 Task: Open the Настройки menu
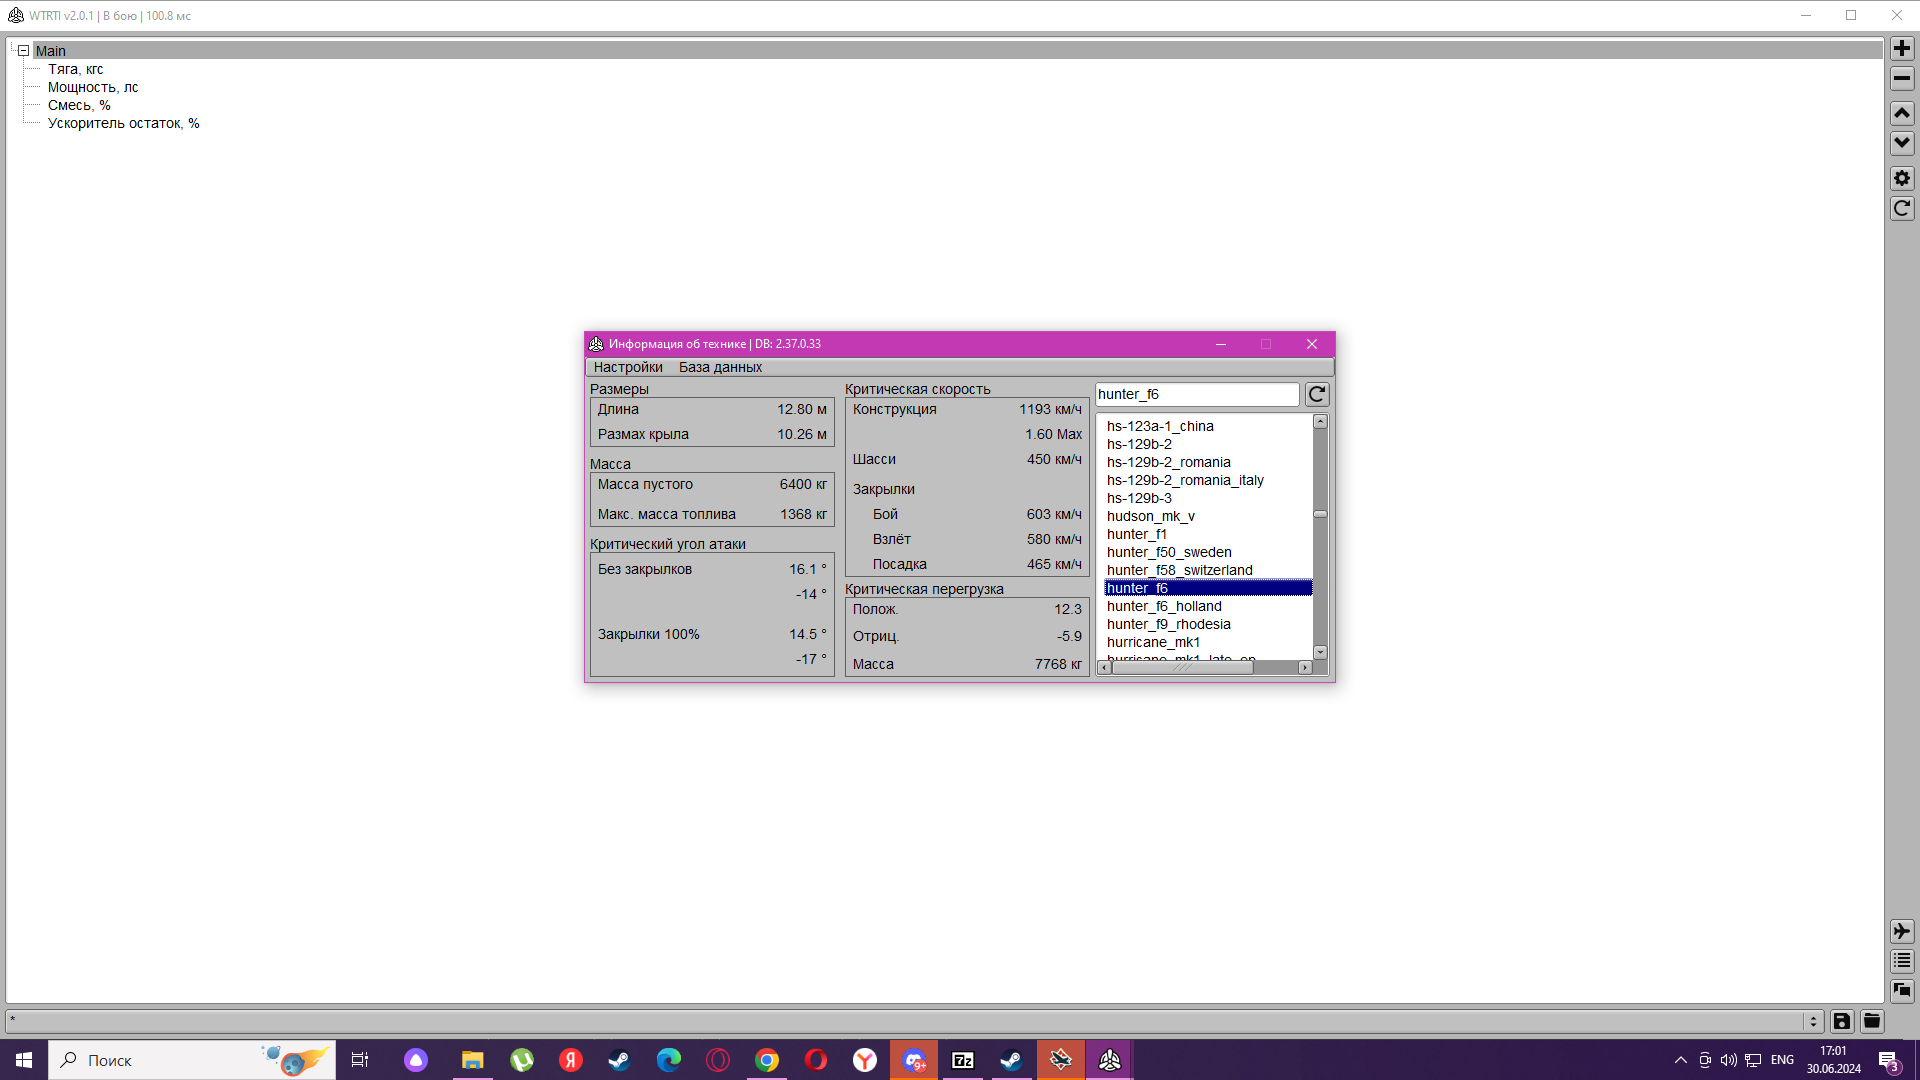coord(628,367)
